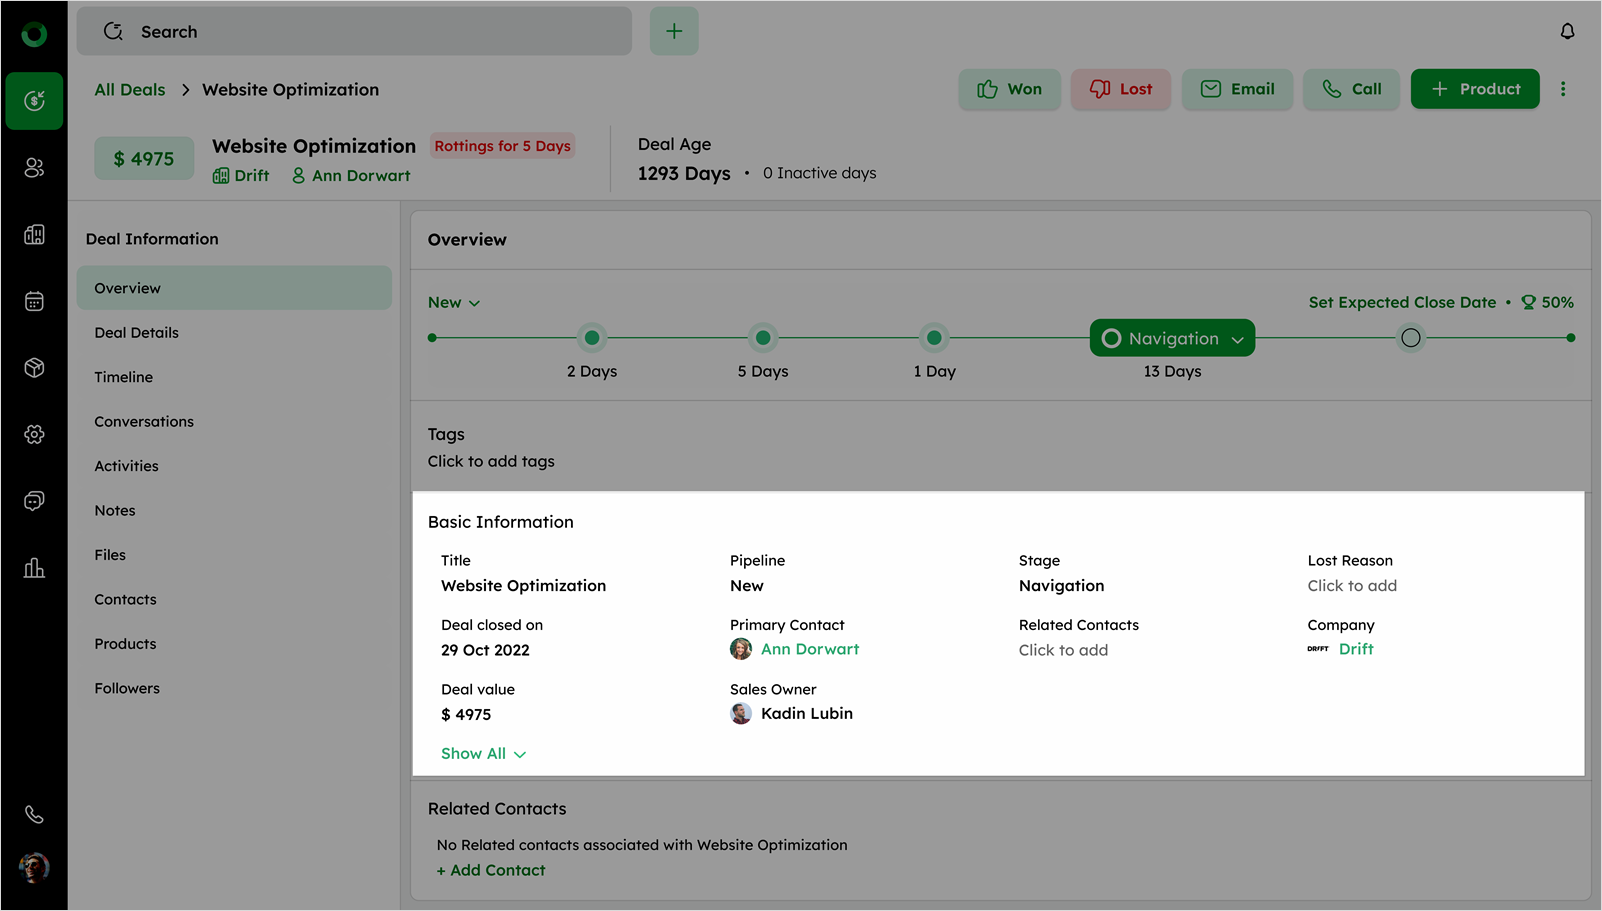The height and width of the screenshot is (911, 1602).
Task: Open the Navigation stage dropdown
Action: coord(1172,339)
